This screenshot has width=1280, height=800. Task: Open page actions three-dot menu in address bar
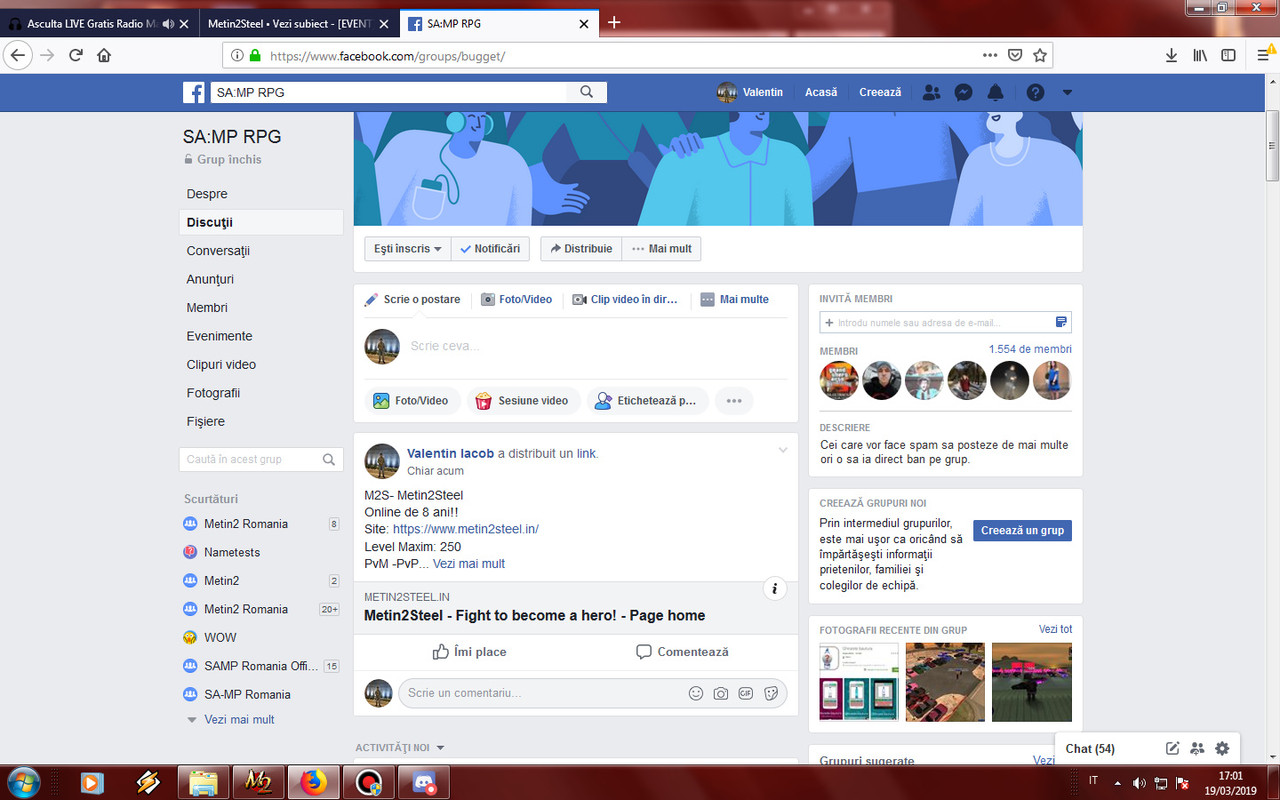pyautogui.click(x=990, y=55)
